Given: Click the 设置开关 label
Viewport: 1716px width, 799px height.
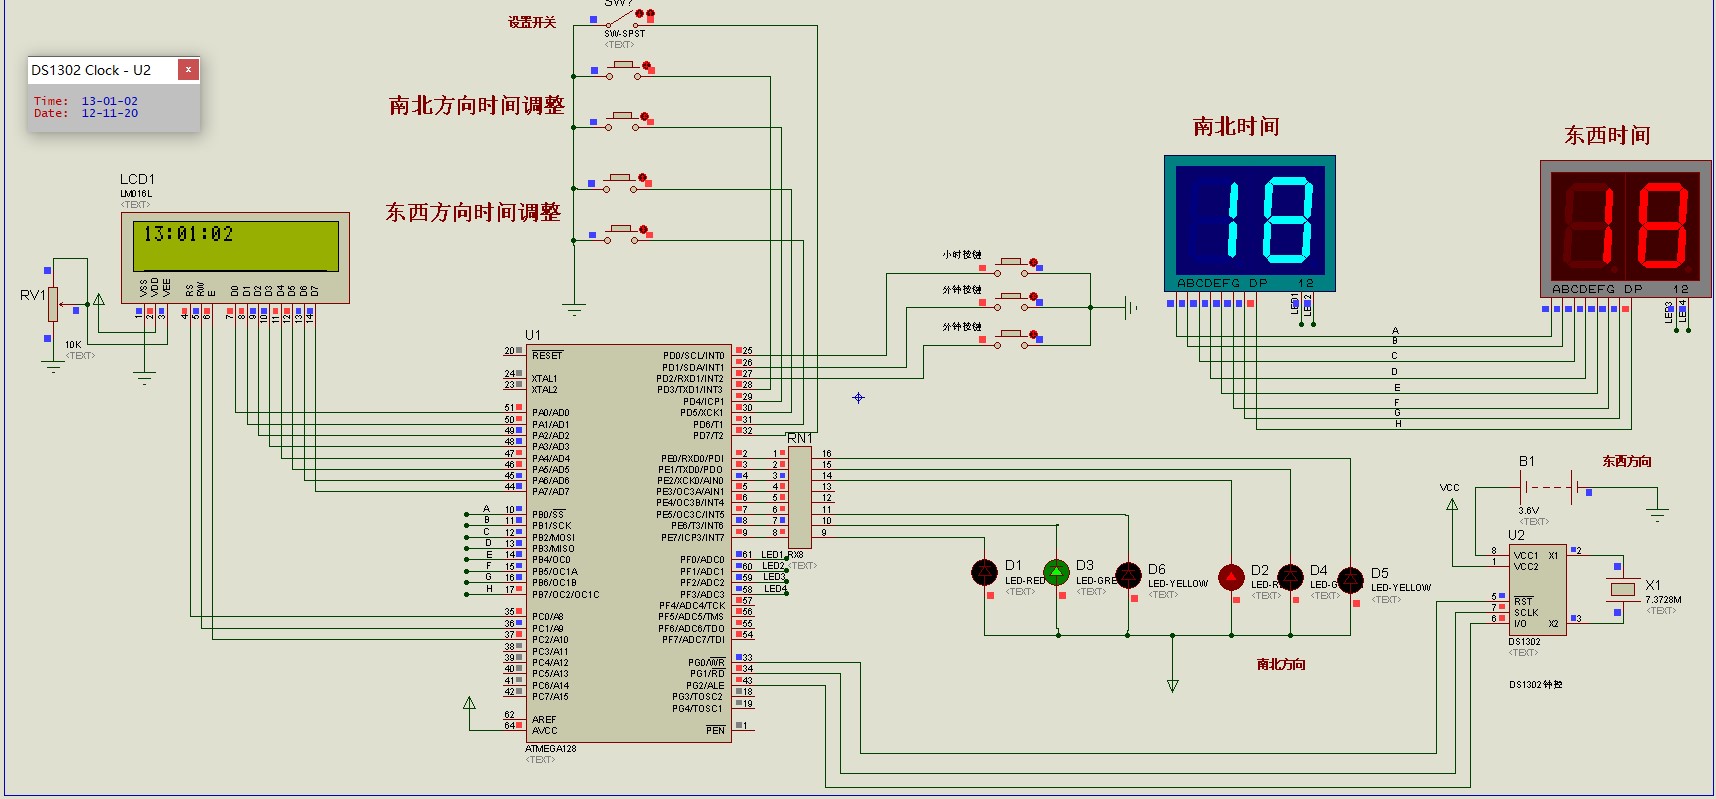Looking at the screenshot, I should point(532,22).
